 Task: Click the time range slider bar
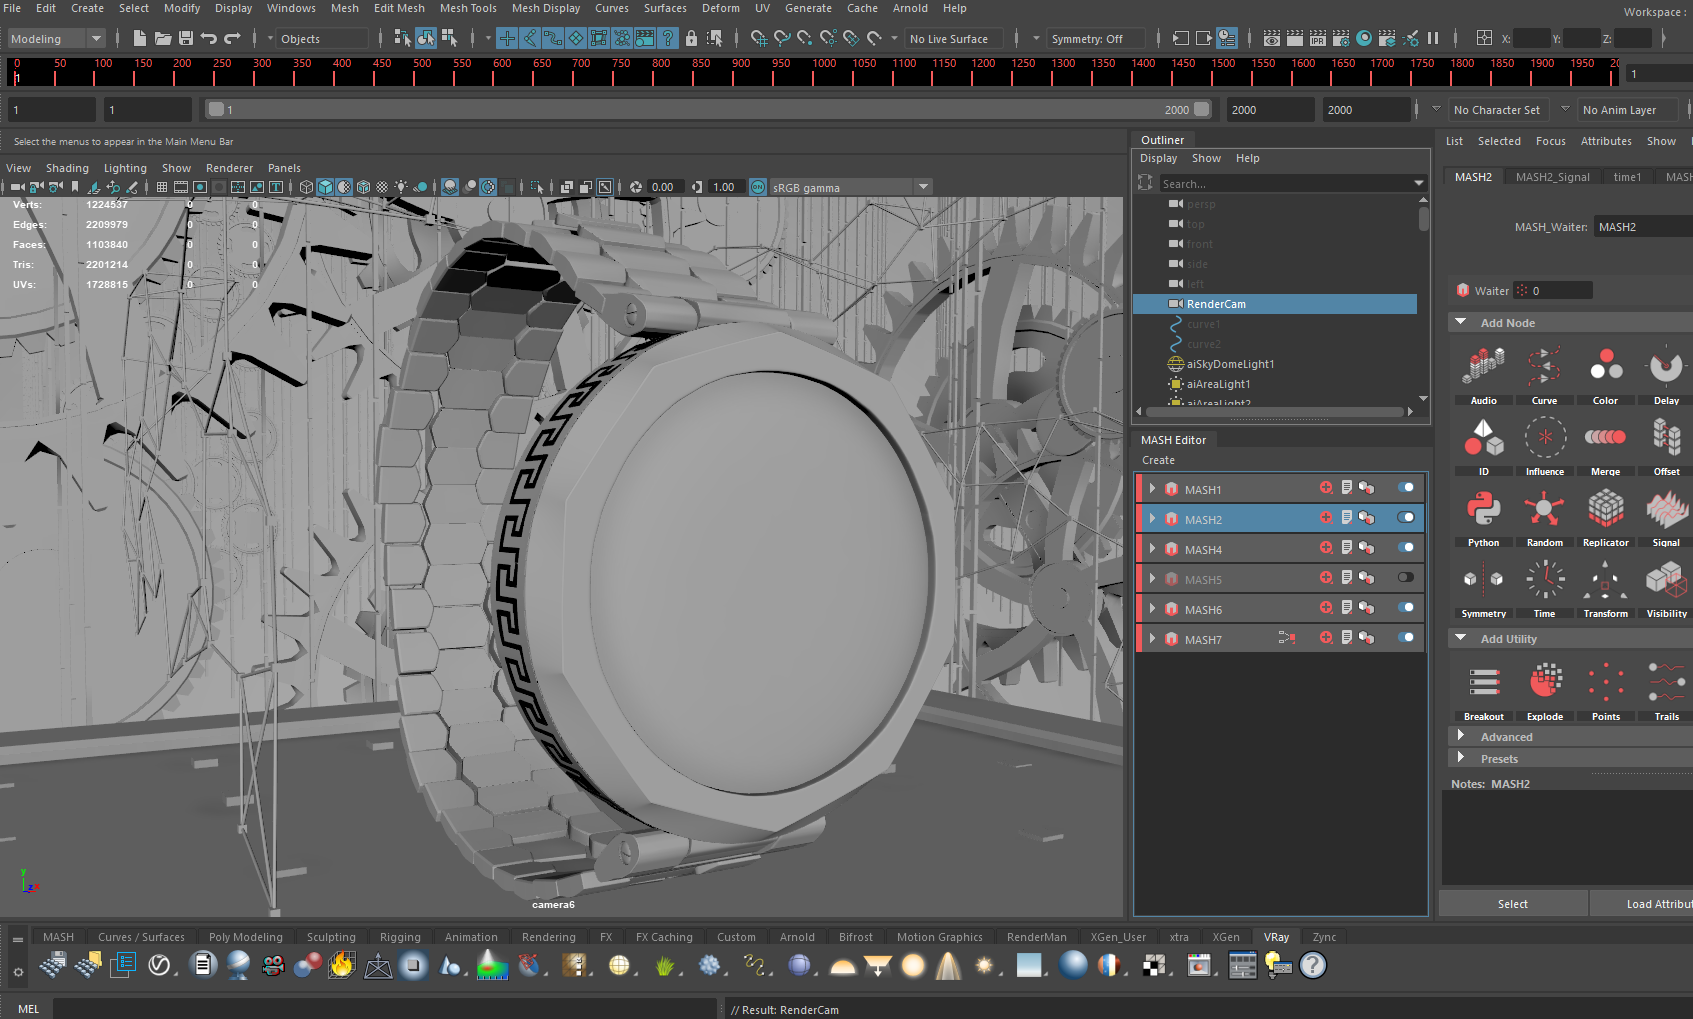point(707,110)
